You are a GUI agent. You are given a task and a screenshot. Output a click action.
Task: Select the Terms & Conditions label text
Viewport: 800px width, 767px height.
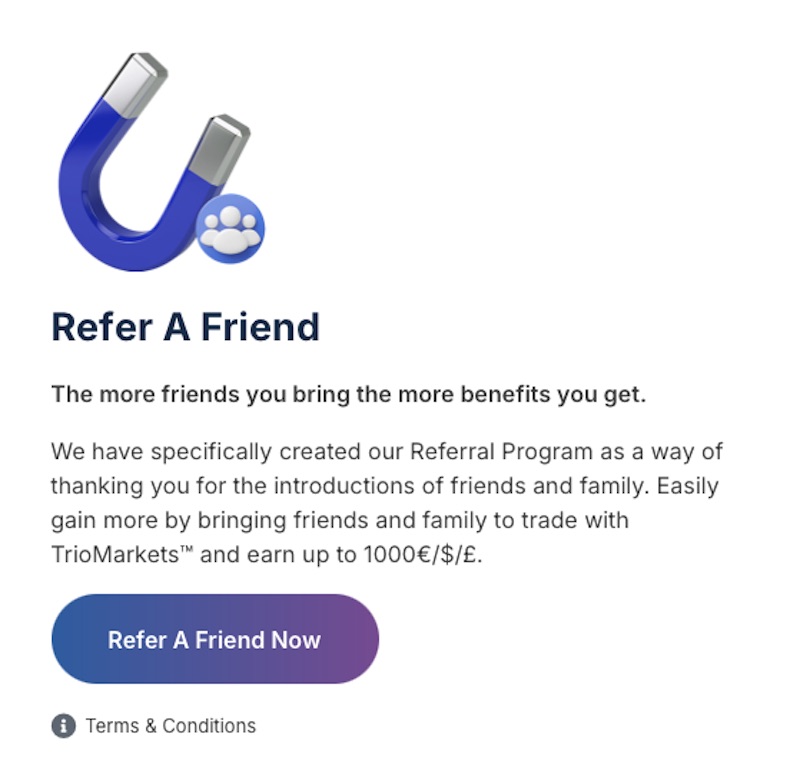click(170, 725)
